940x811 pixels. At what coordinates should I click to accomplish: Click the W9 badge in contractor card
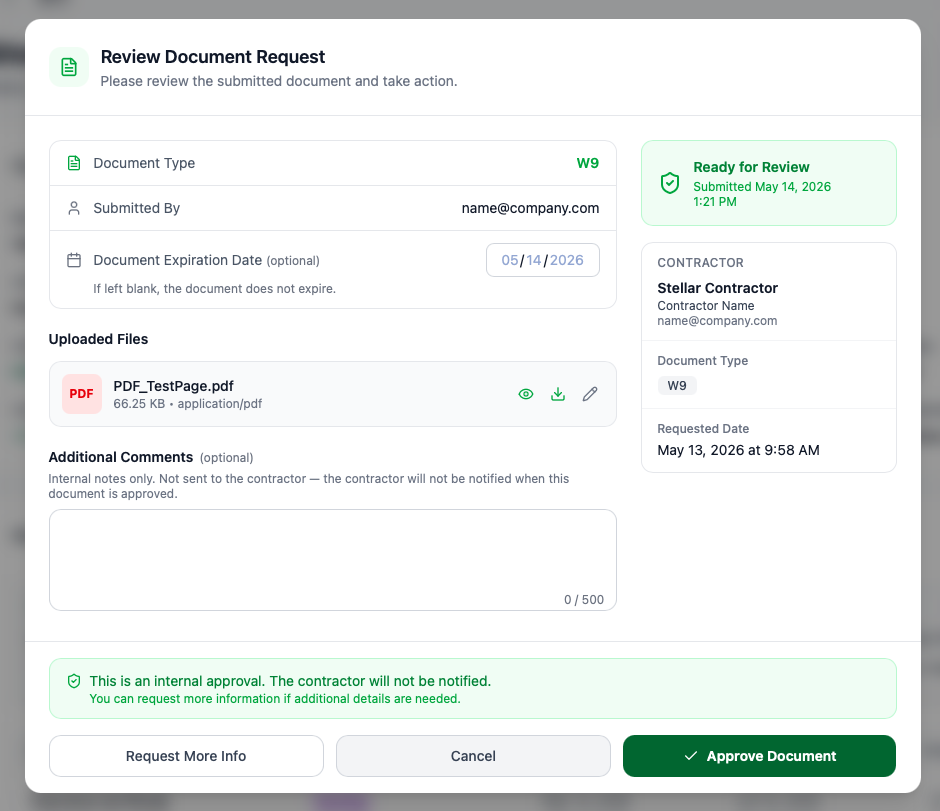pos(677,385)
